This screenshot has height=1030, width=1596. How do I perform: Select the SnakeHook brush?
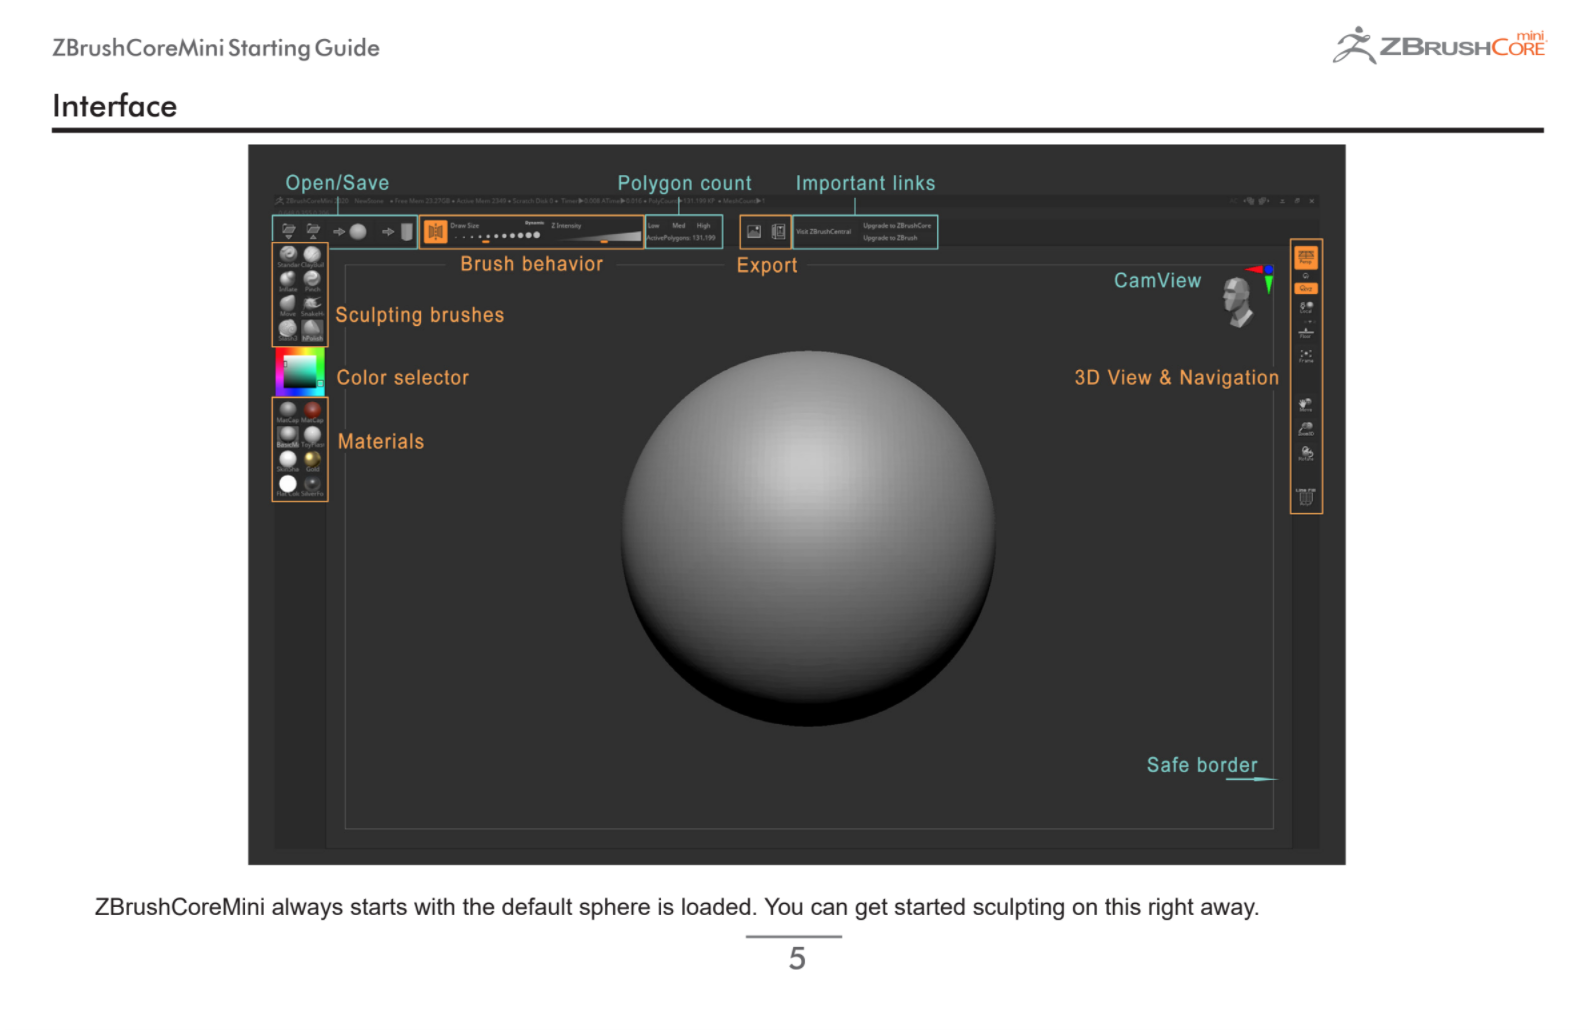[312, 305]
